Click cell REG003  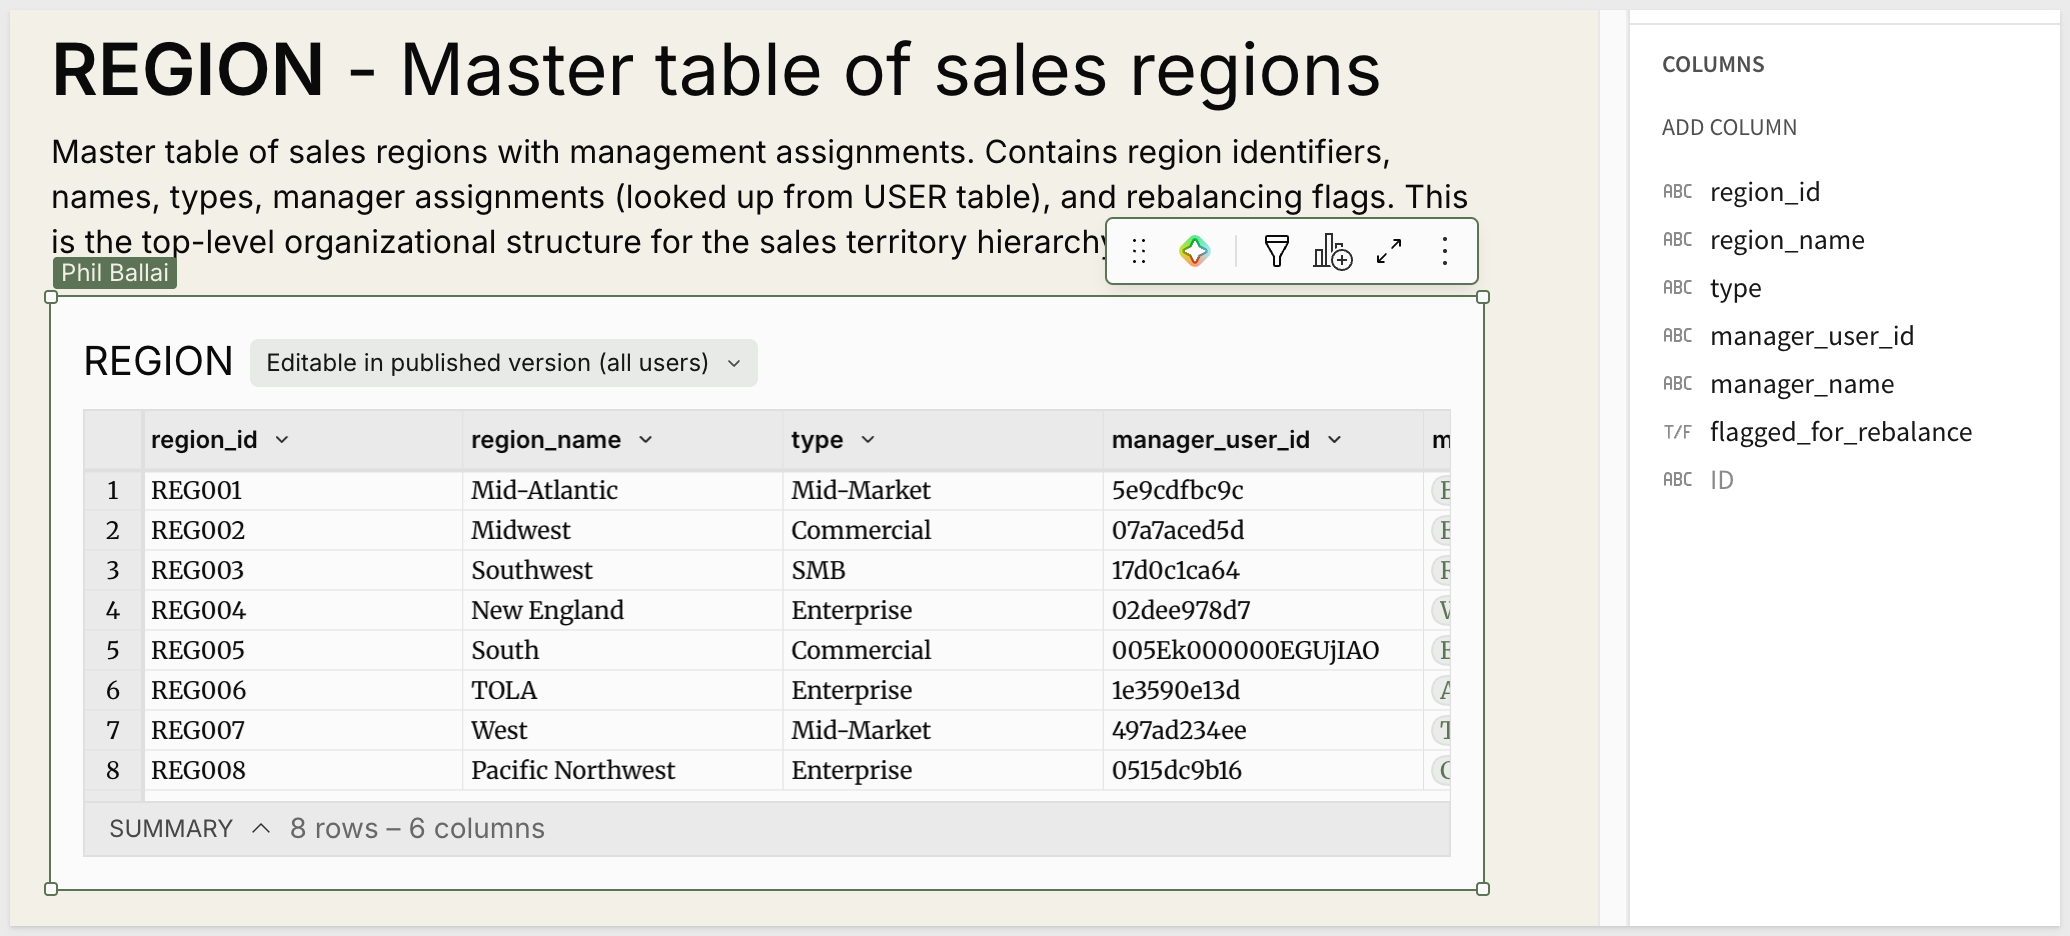tap(303, 571)
